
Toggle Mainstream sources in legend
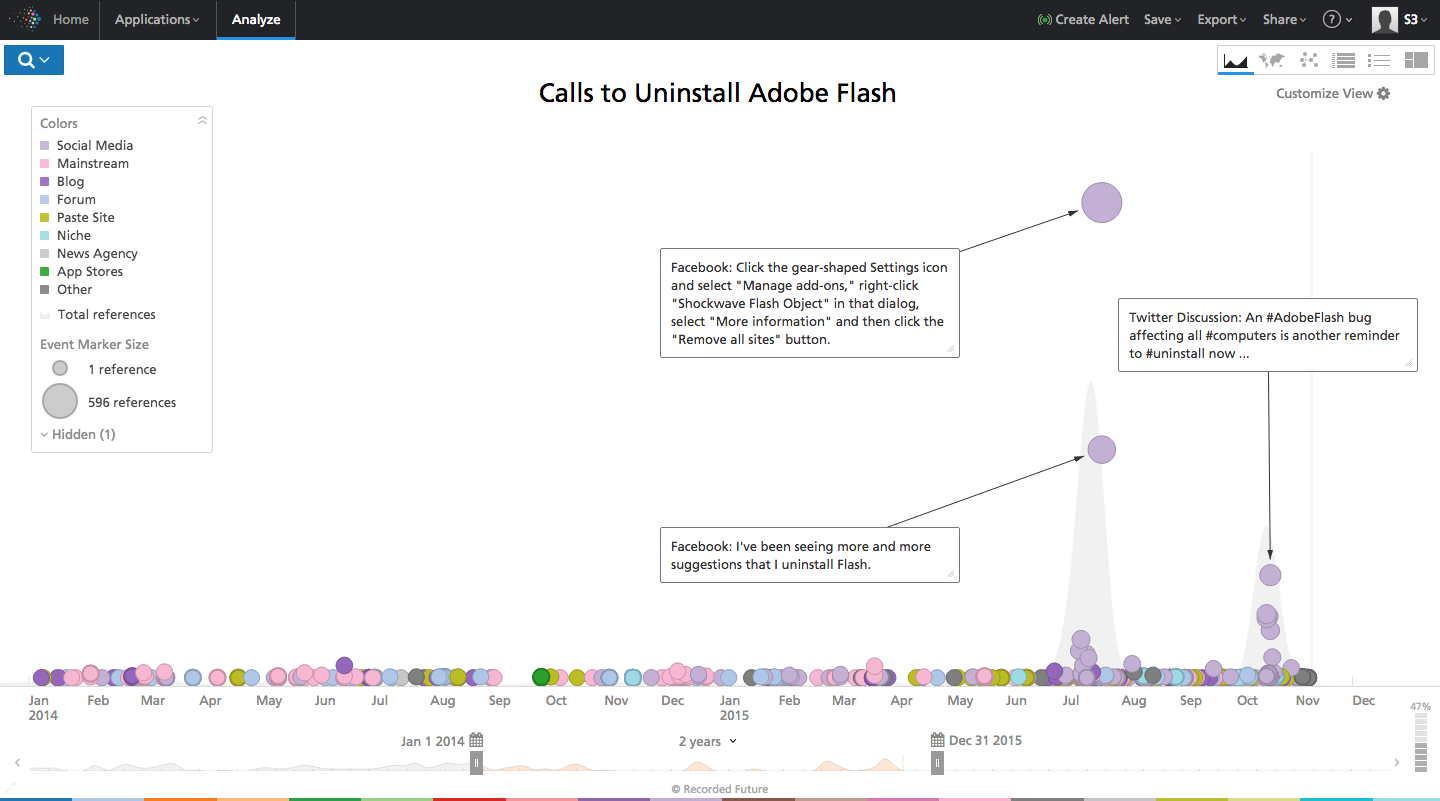92,164
